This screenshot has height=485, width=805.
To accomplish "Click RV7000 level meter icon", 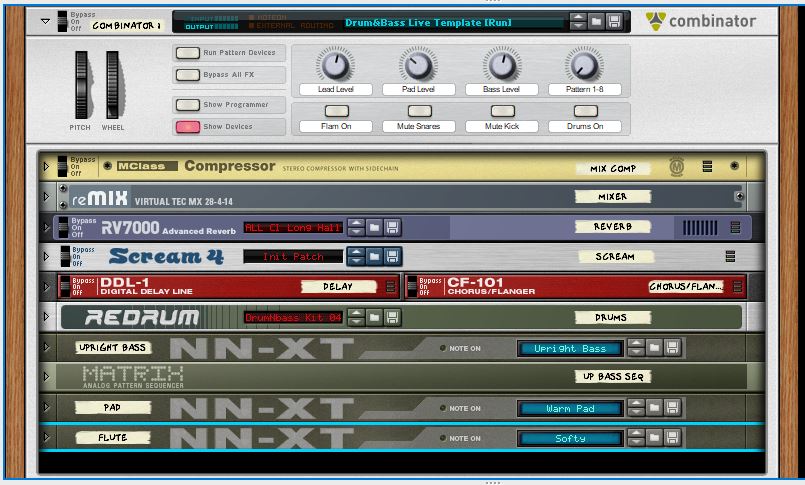I will click(735, 227).
